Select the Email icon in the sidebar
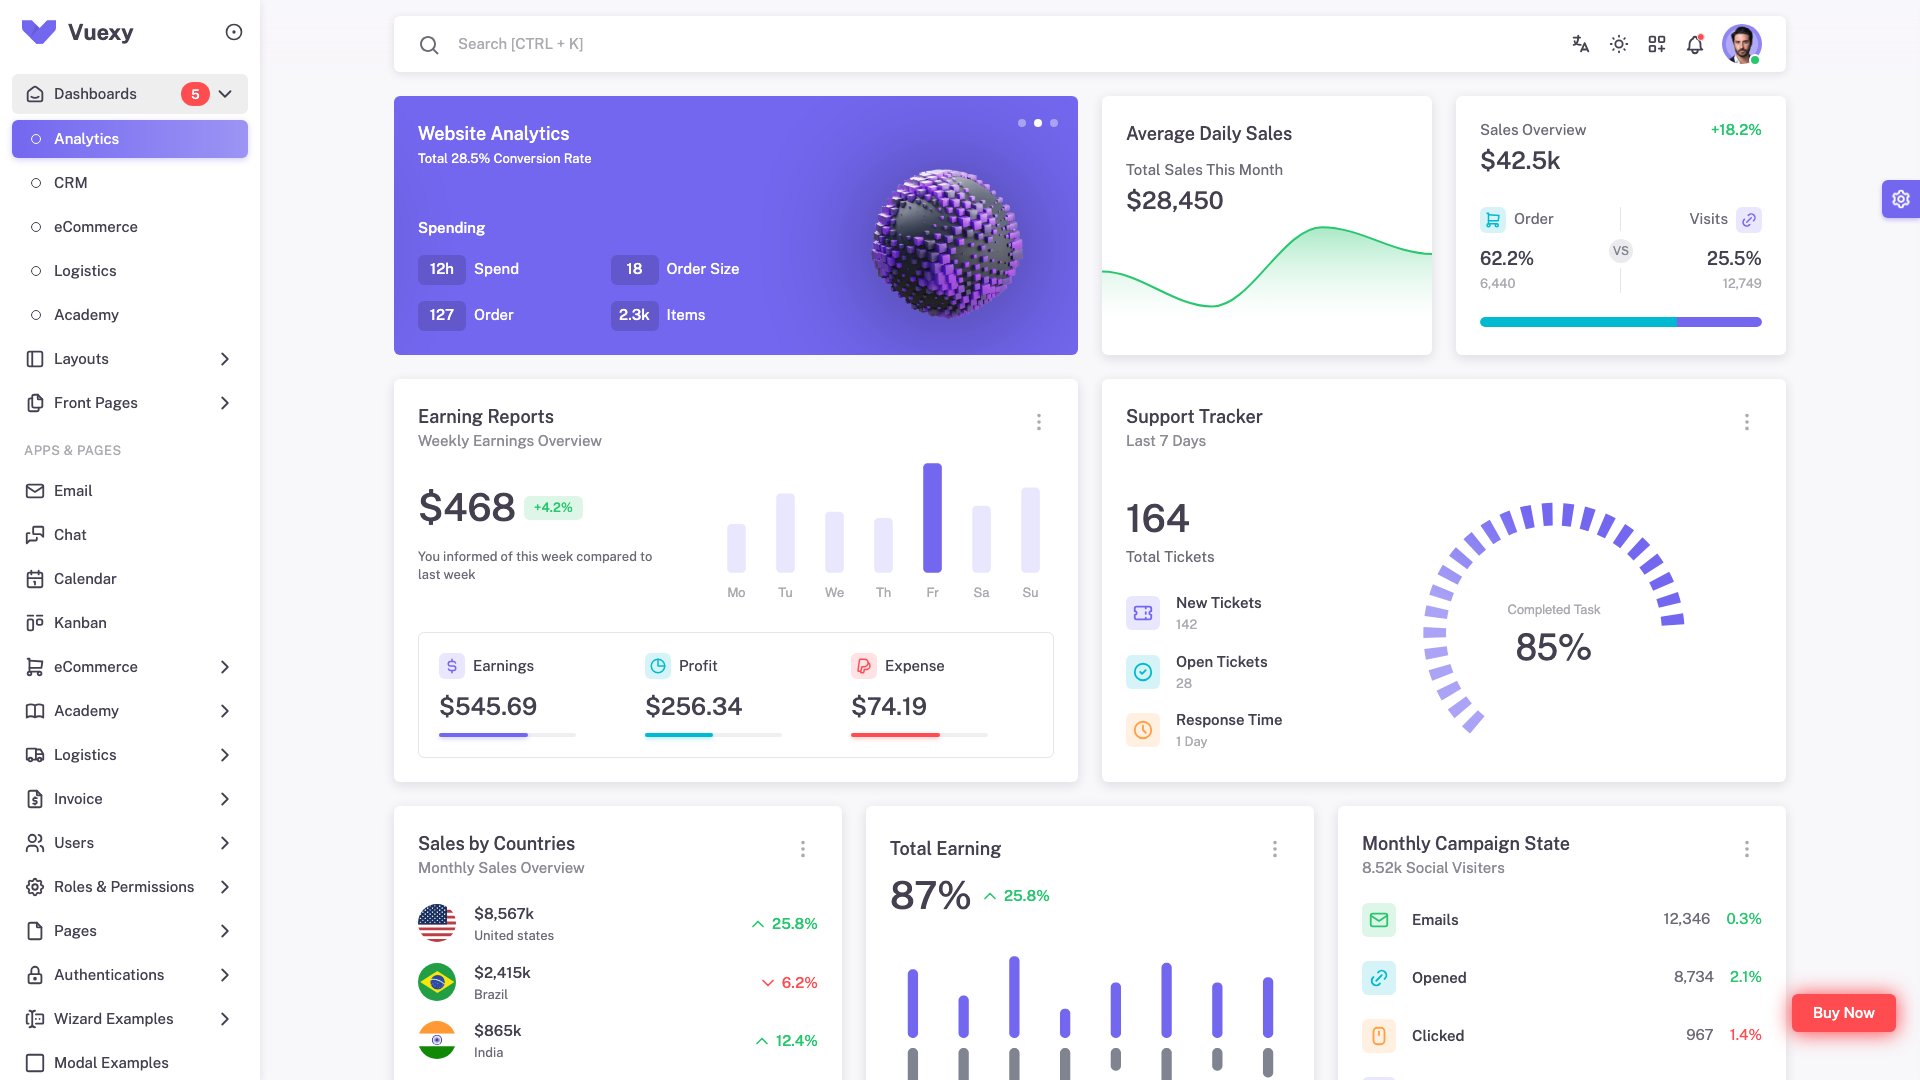This screenshot has height=1080, width=1920. coord(33,490)
